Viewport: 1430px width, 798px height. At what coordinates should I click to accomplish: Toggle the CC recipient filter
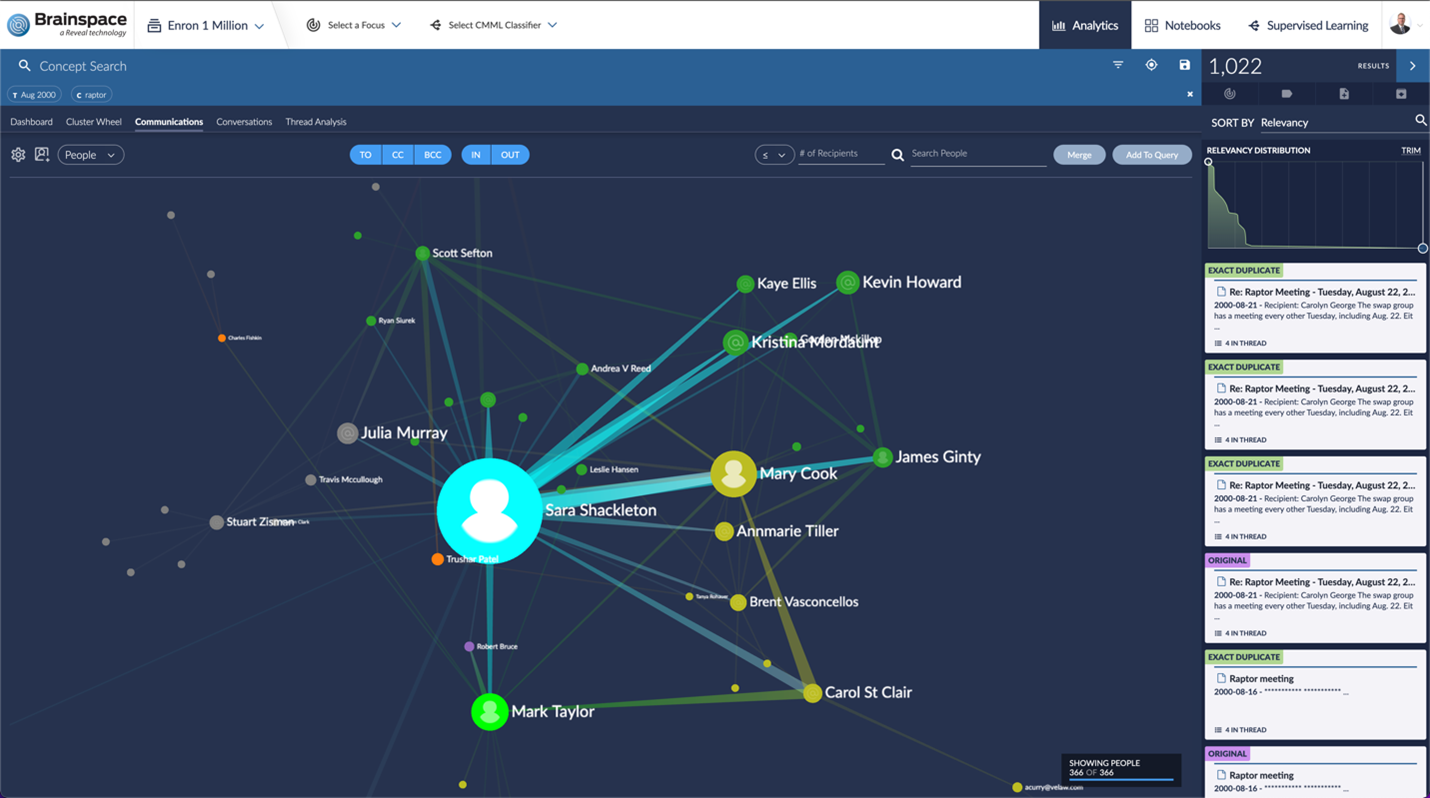click(398, 155)
